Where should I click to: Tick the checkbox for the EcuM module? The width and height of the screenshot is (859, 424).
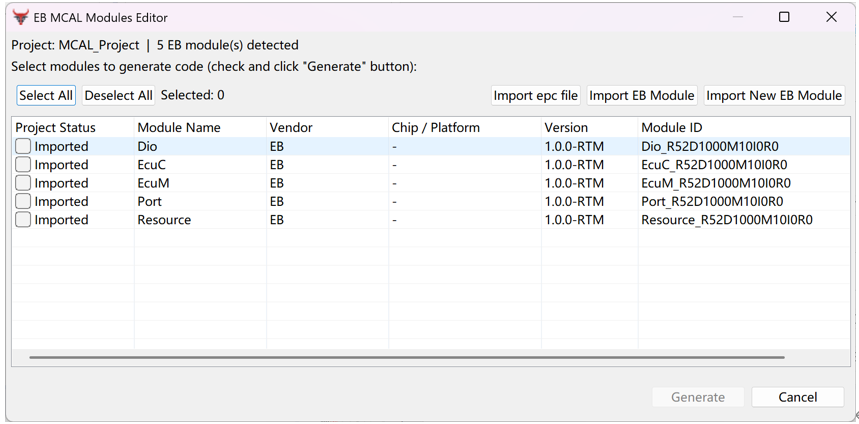tap(23, 183)
